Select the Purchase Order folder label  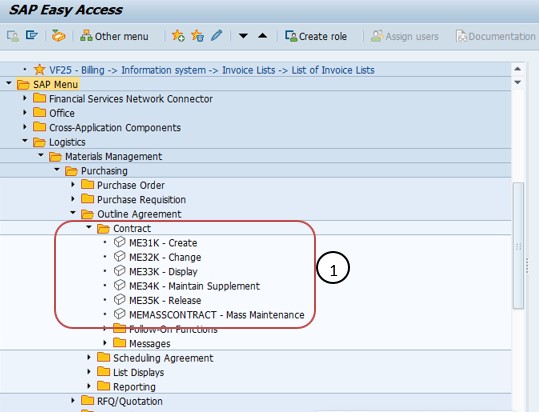131,185
